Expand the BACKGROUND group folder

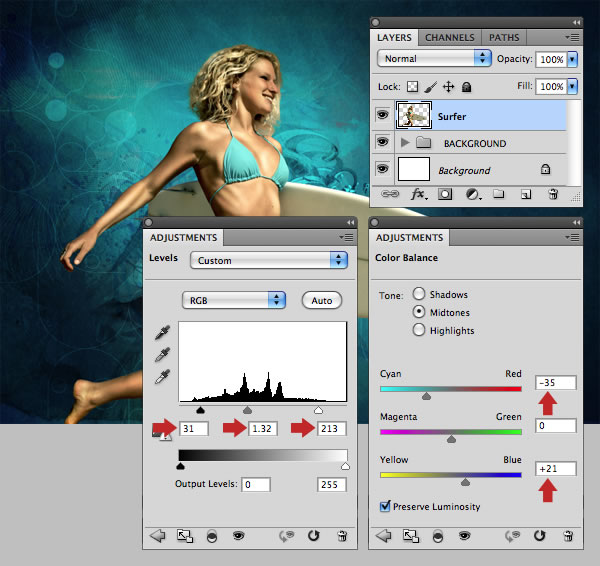pos(405,143)
